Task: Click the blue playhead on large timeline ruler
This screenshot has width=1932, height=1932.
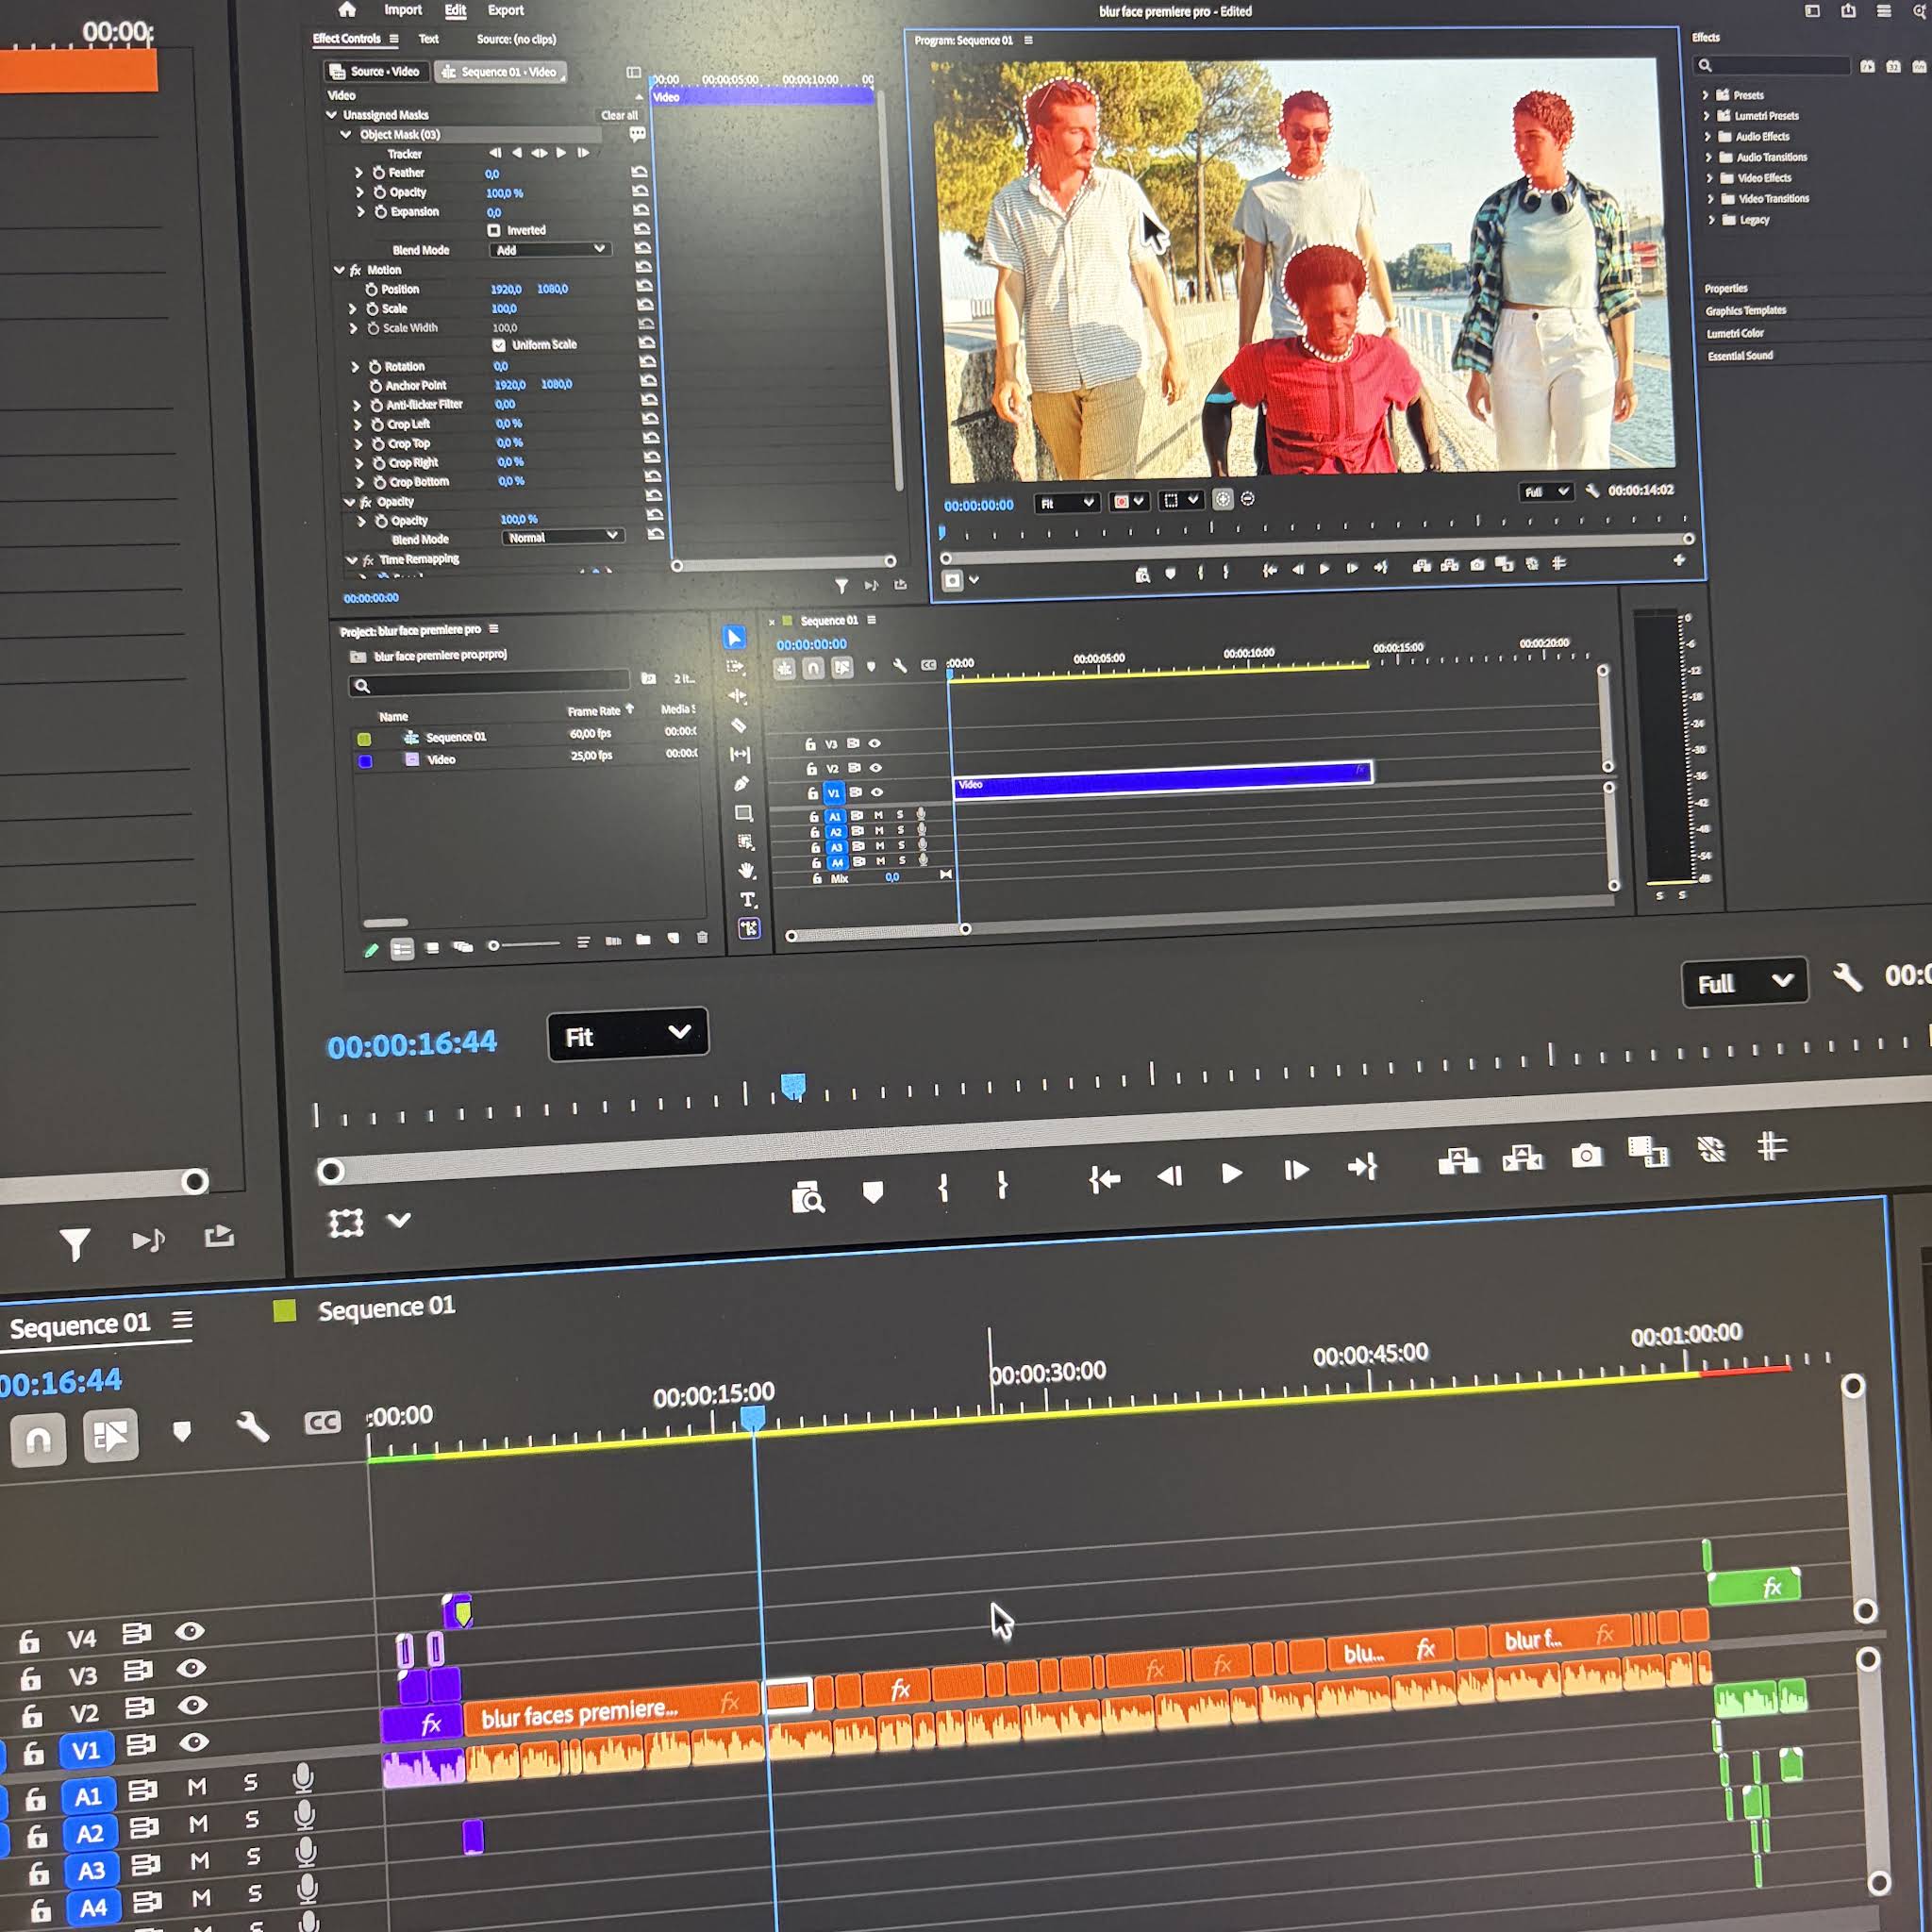Action: [x=753, y=1418]
